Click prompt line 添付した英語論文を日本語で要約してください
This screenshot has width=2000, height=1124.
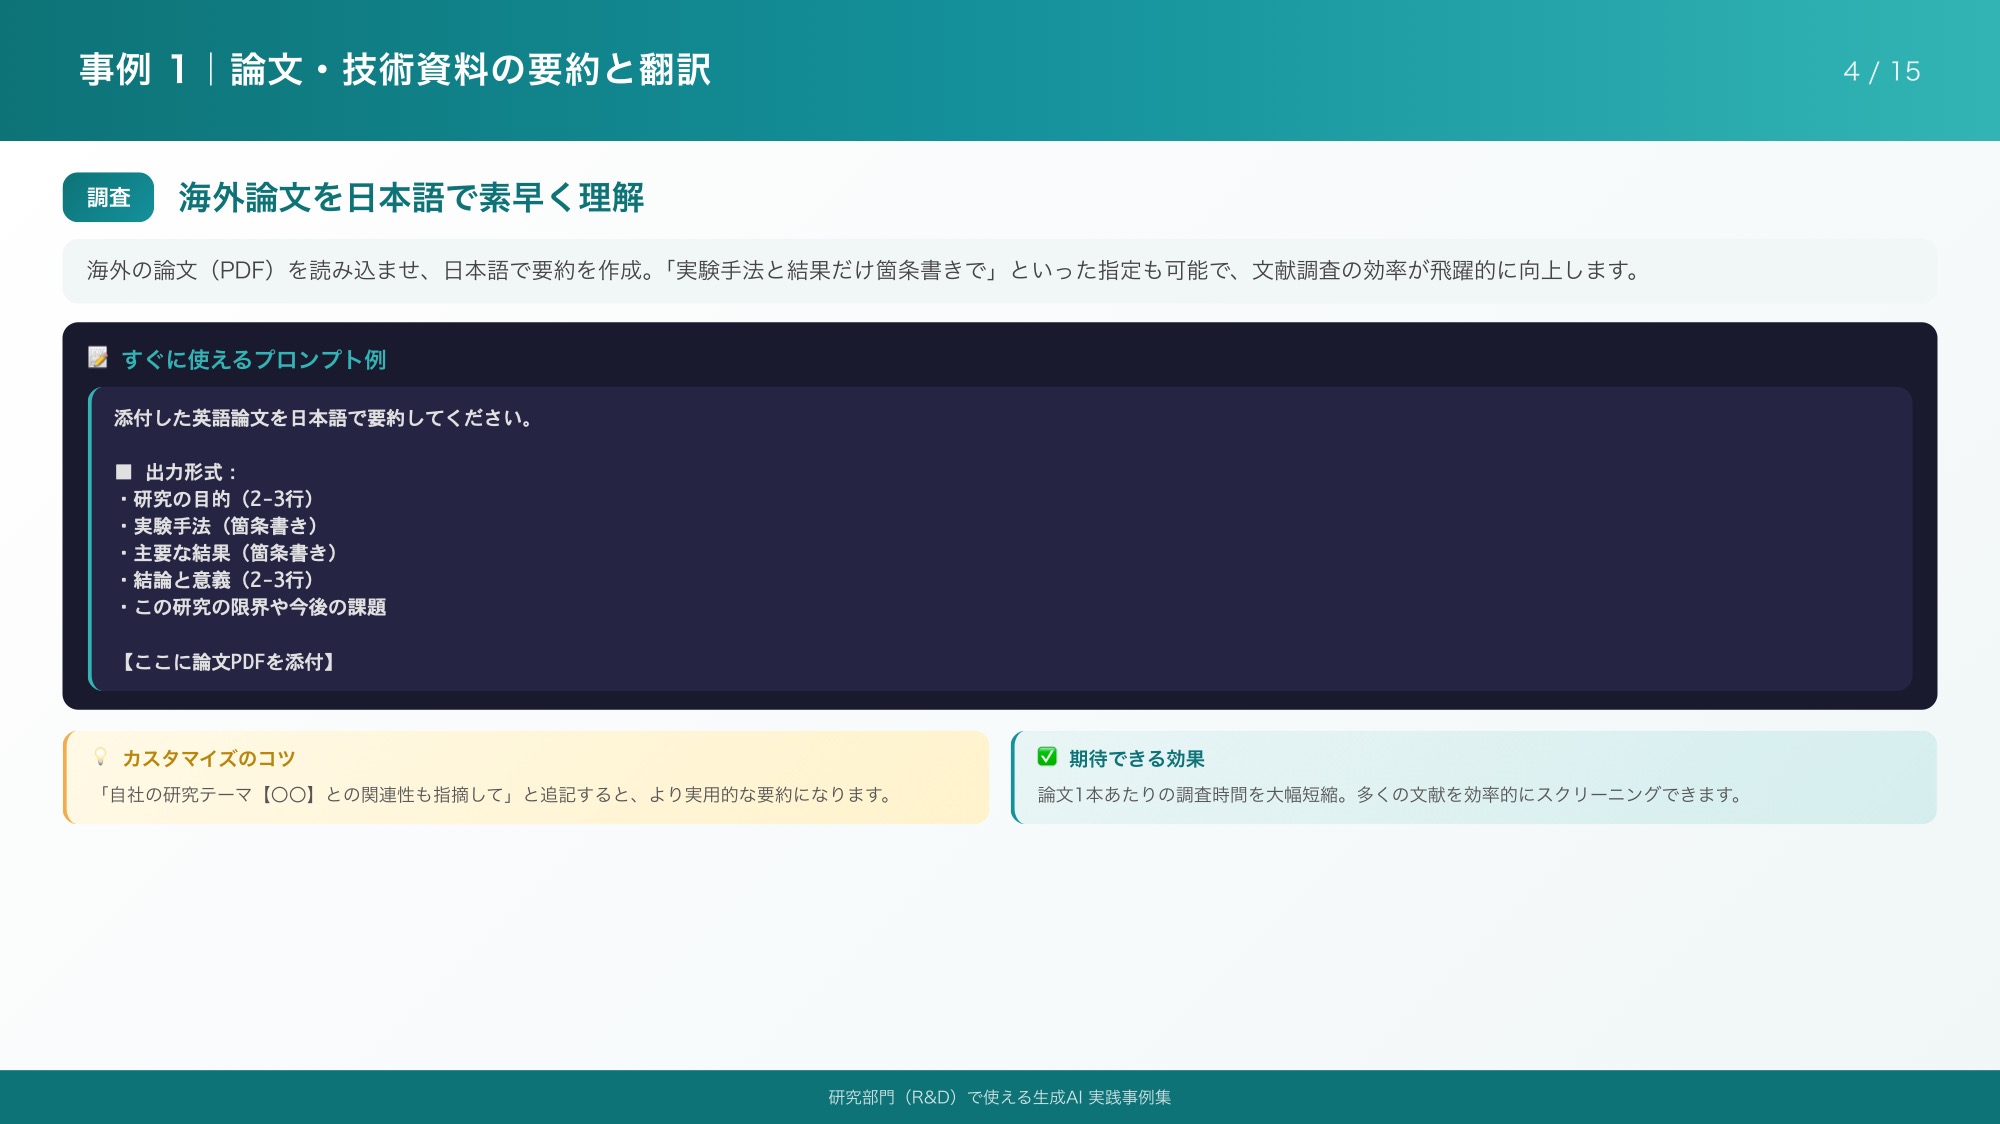pyautogui.click(x=324, y=418)
